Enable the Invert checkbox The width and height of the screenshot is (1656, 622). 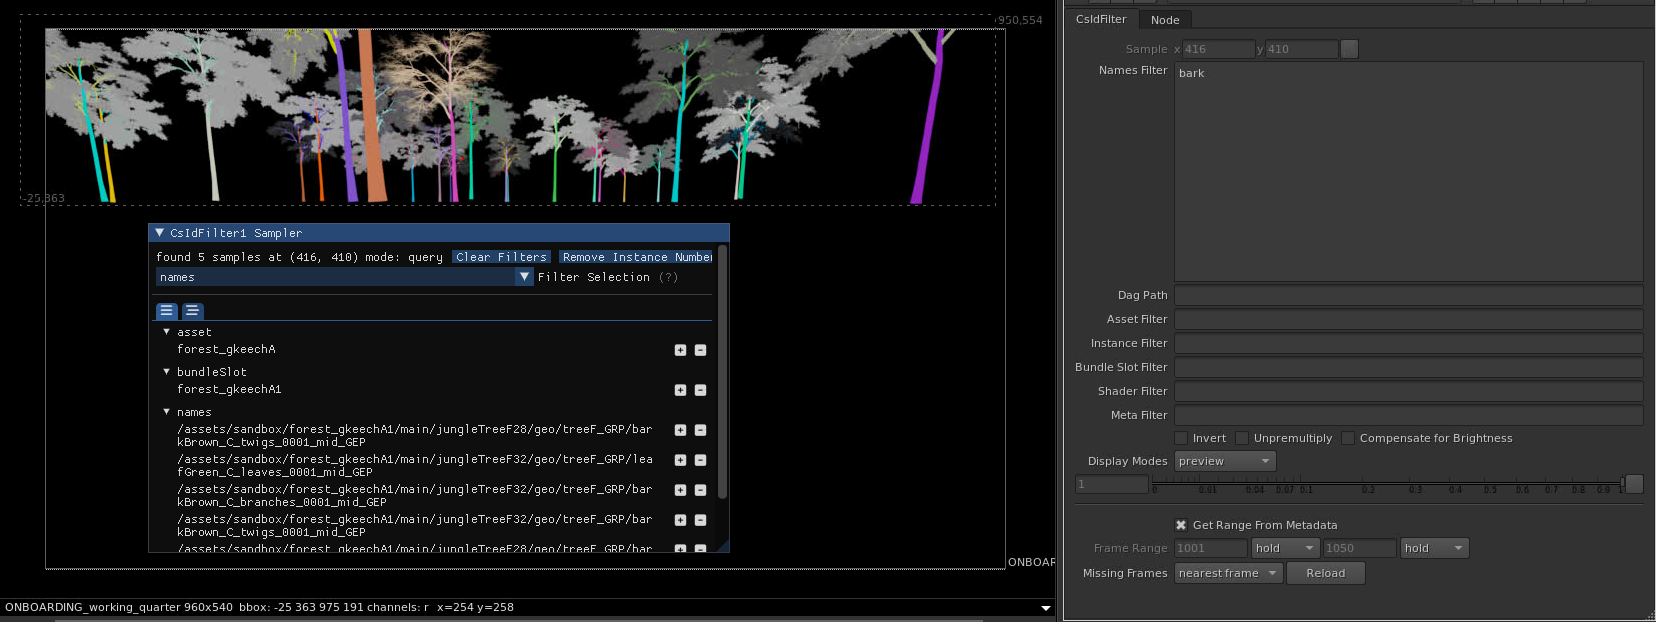coord(1181,438)
